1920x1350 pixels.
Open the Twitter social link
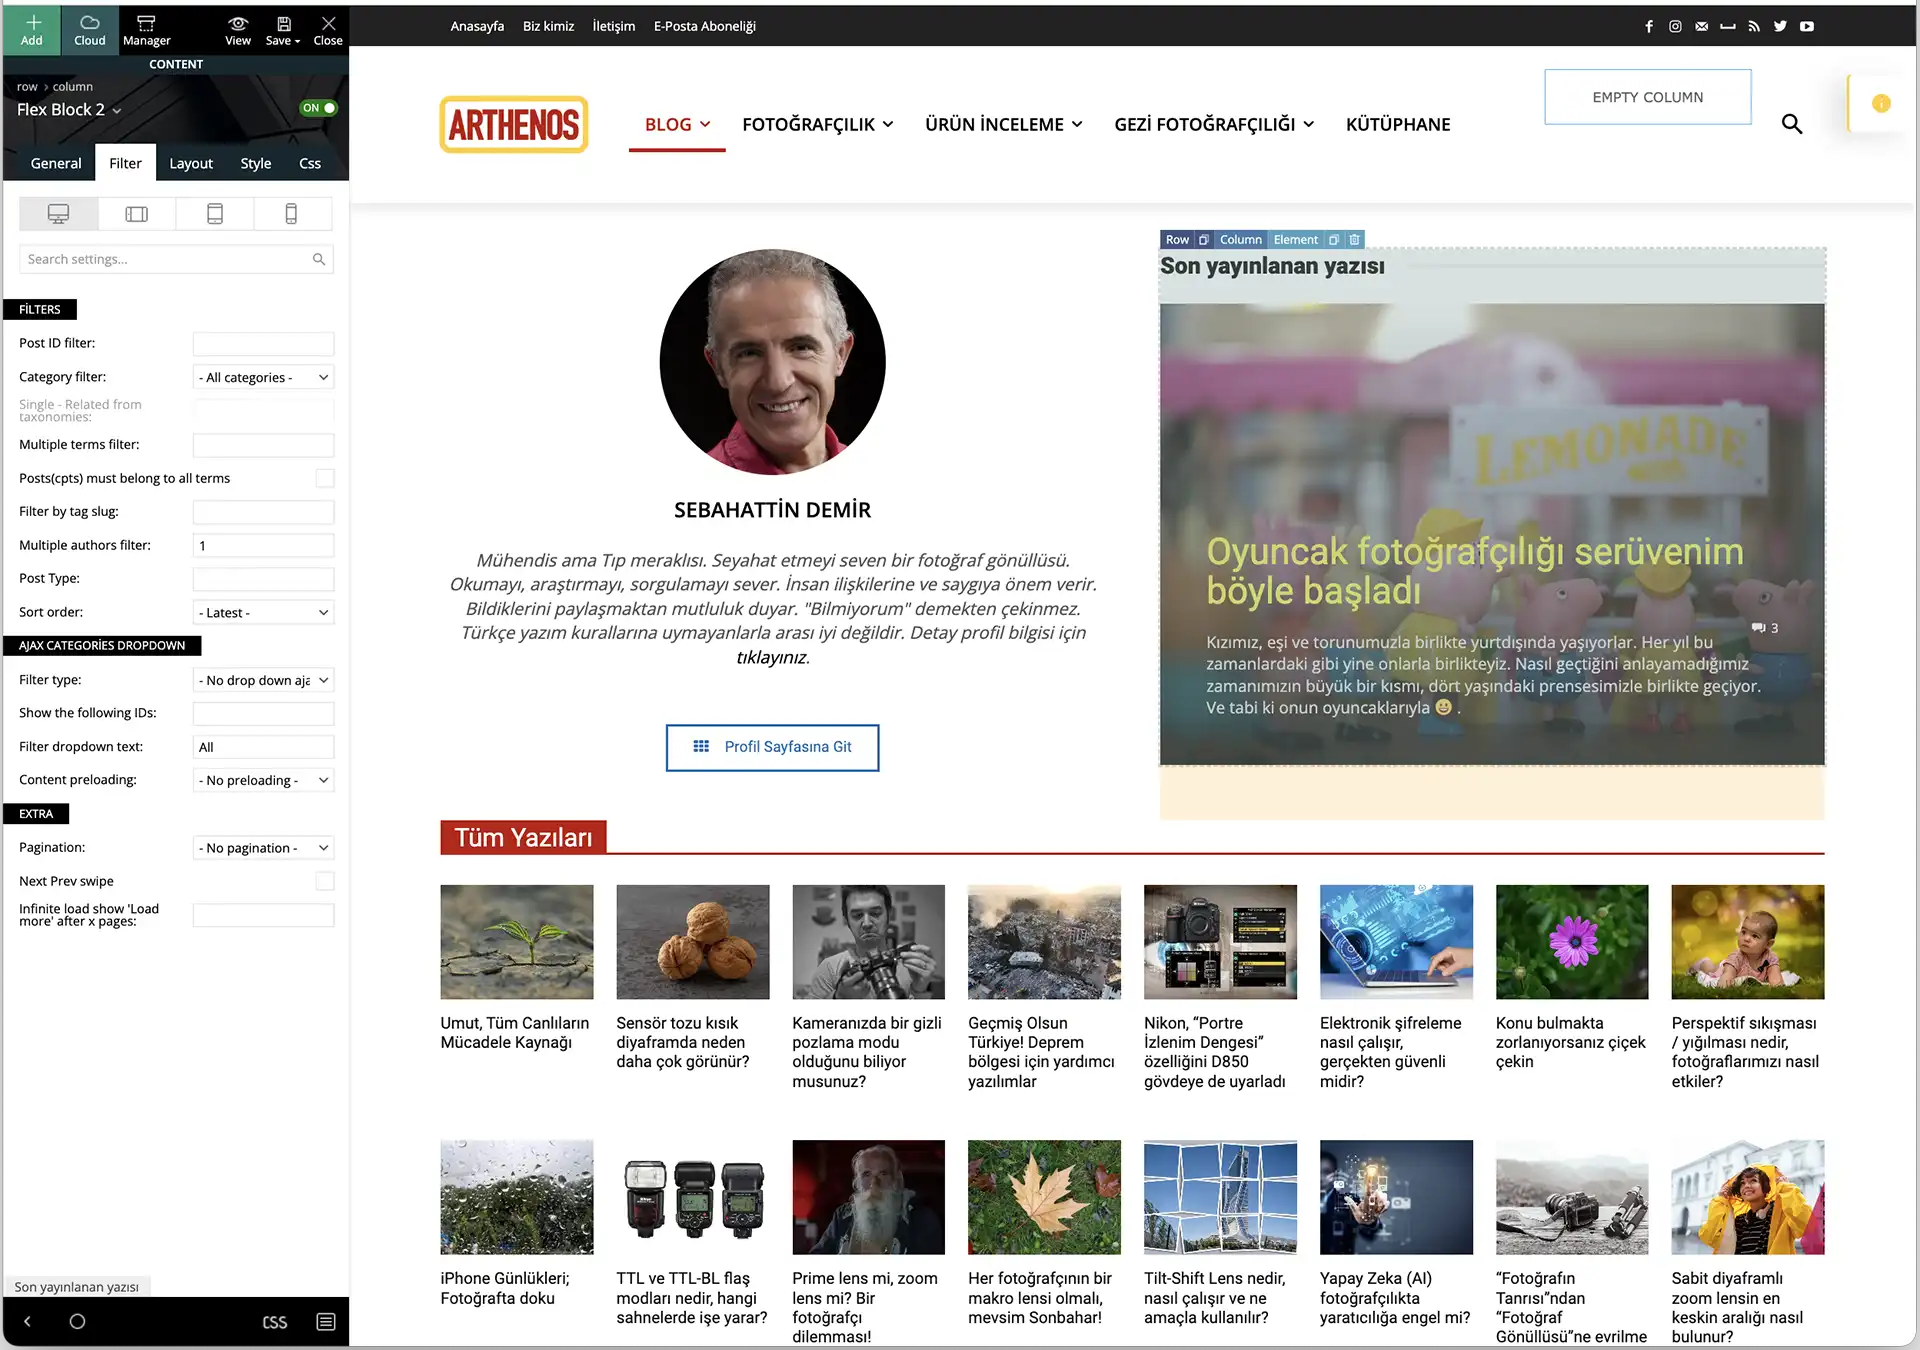(1780, 27)
